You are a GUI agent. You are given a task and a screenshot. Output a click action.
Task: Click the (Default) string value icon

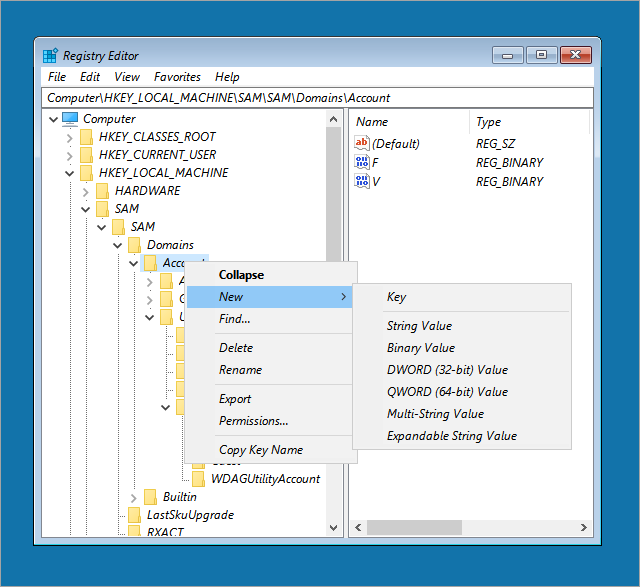(x=362, y=143)
